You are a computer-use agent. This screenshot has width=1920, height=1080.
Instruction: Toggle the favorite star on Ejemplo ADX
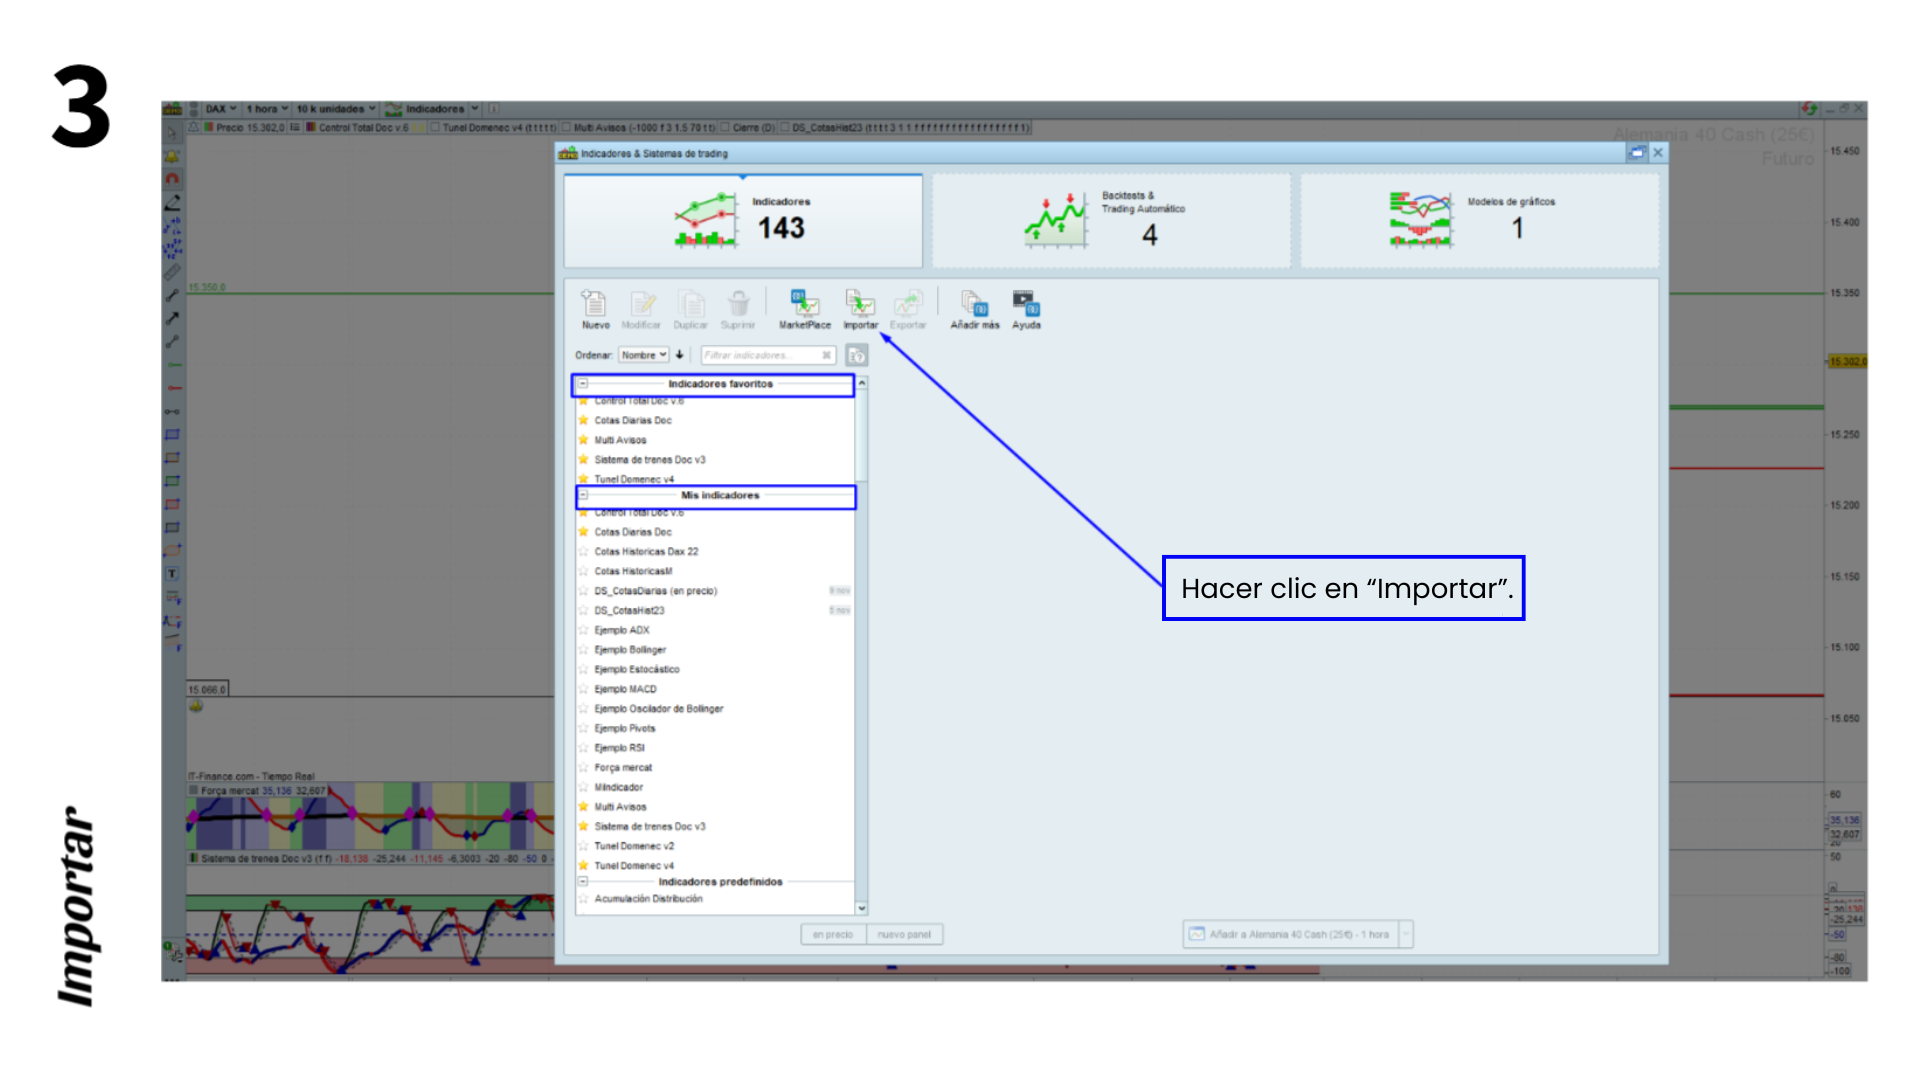click(x=583, y=630)
